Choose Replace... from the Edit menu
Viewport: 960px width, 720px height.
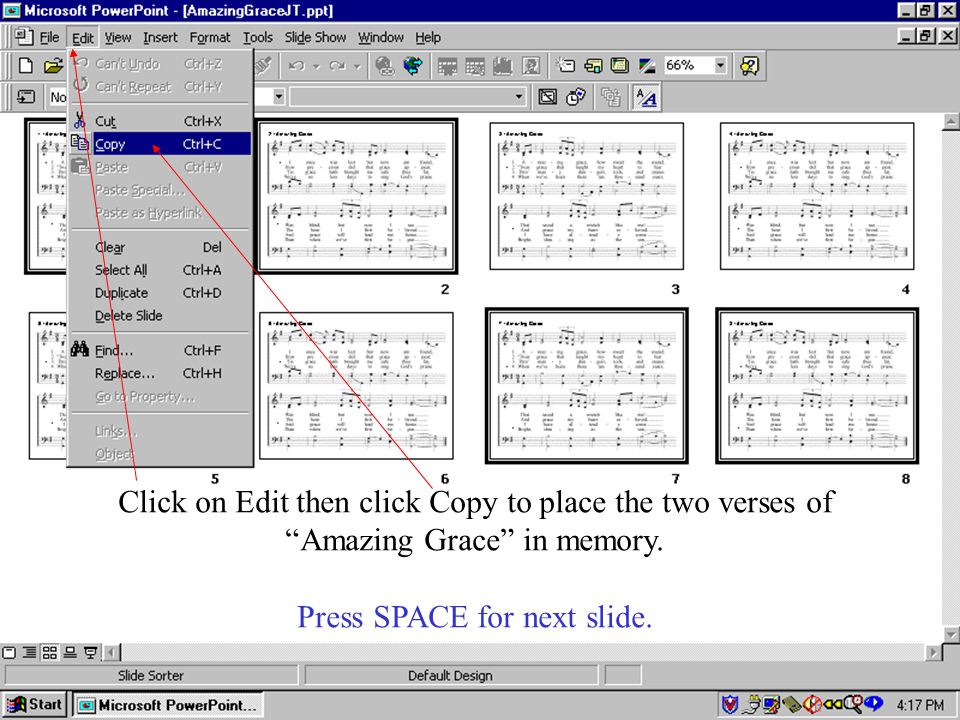160,373
